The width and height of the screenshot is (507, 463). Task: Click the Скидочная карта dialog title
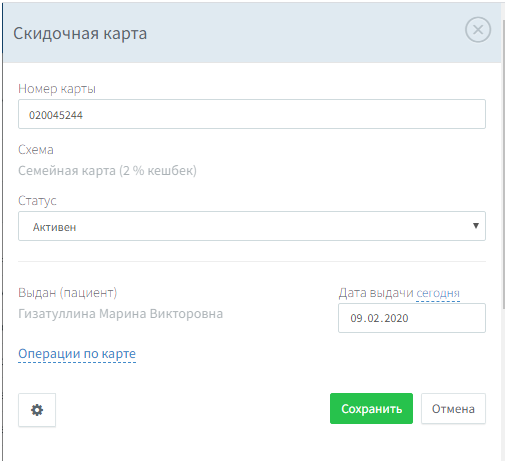(x=80, y=34)
